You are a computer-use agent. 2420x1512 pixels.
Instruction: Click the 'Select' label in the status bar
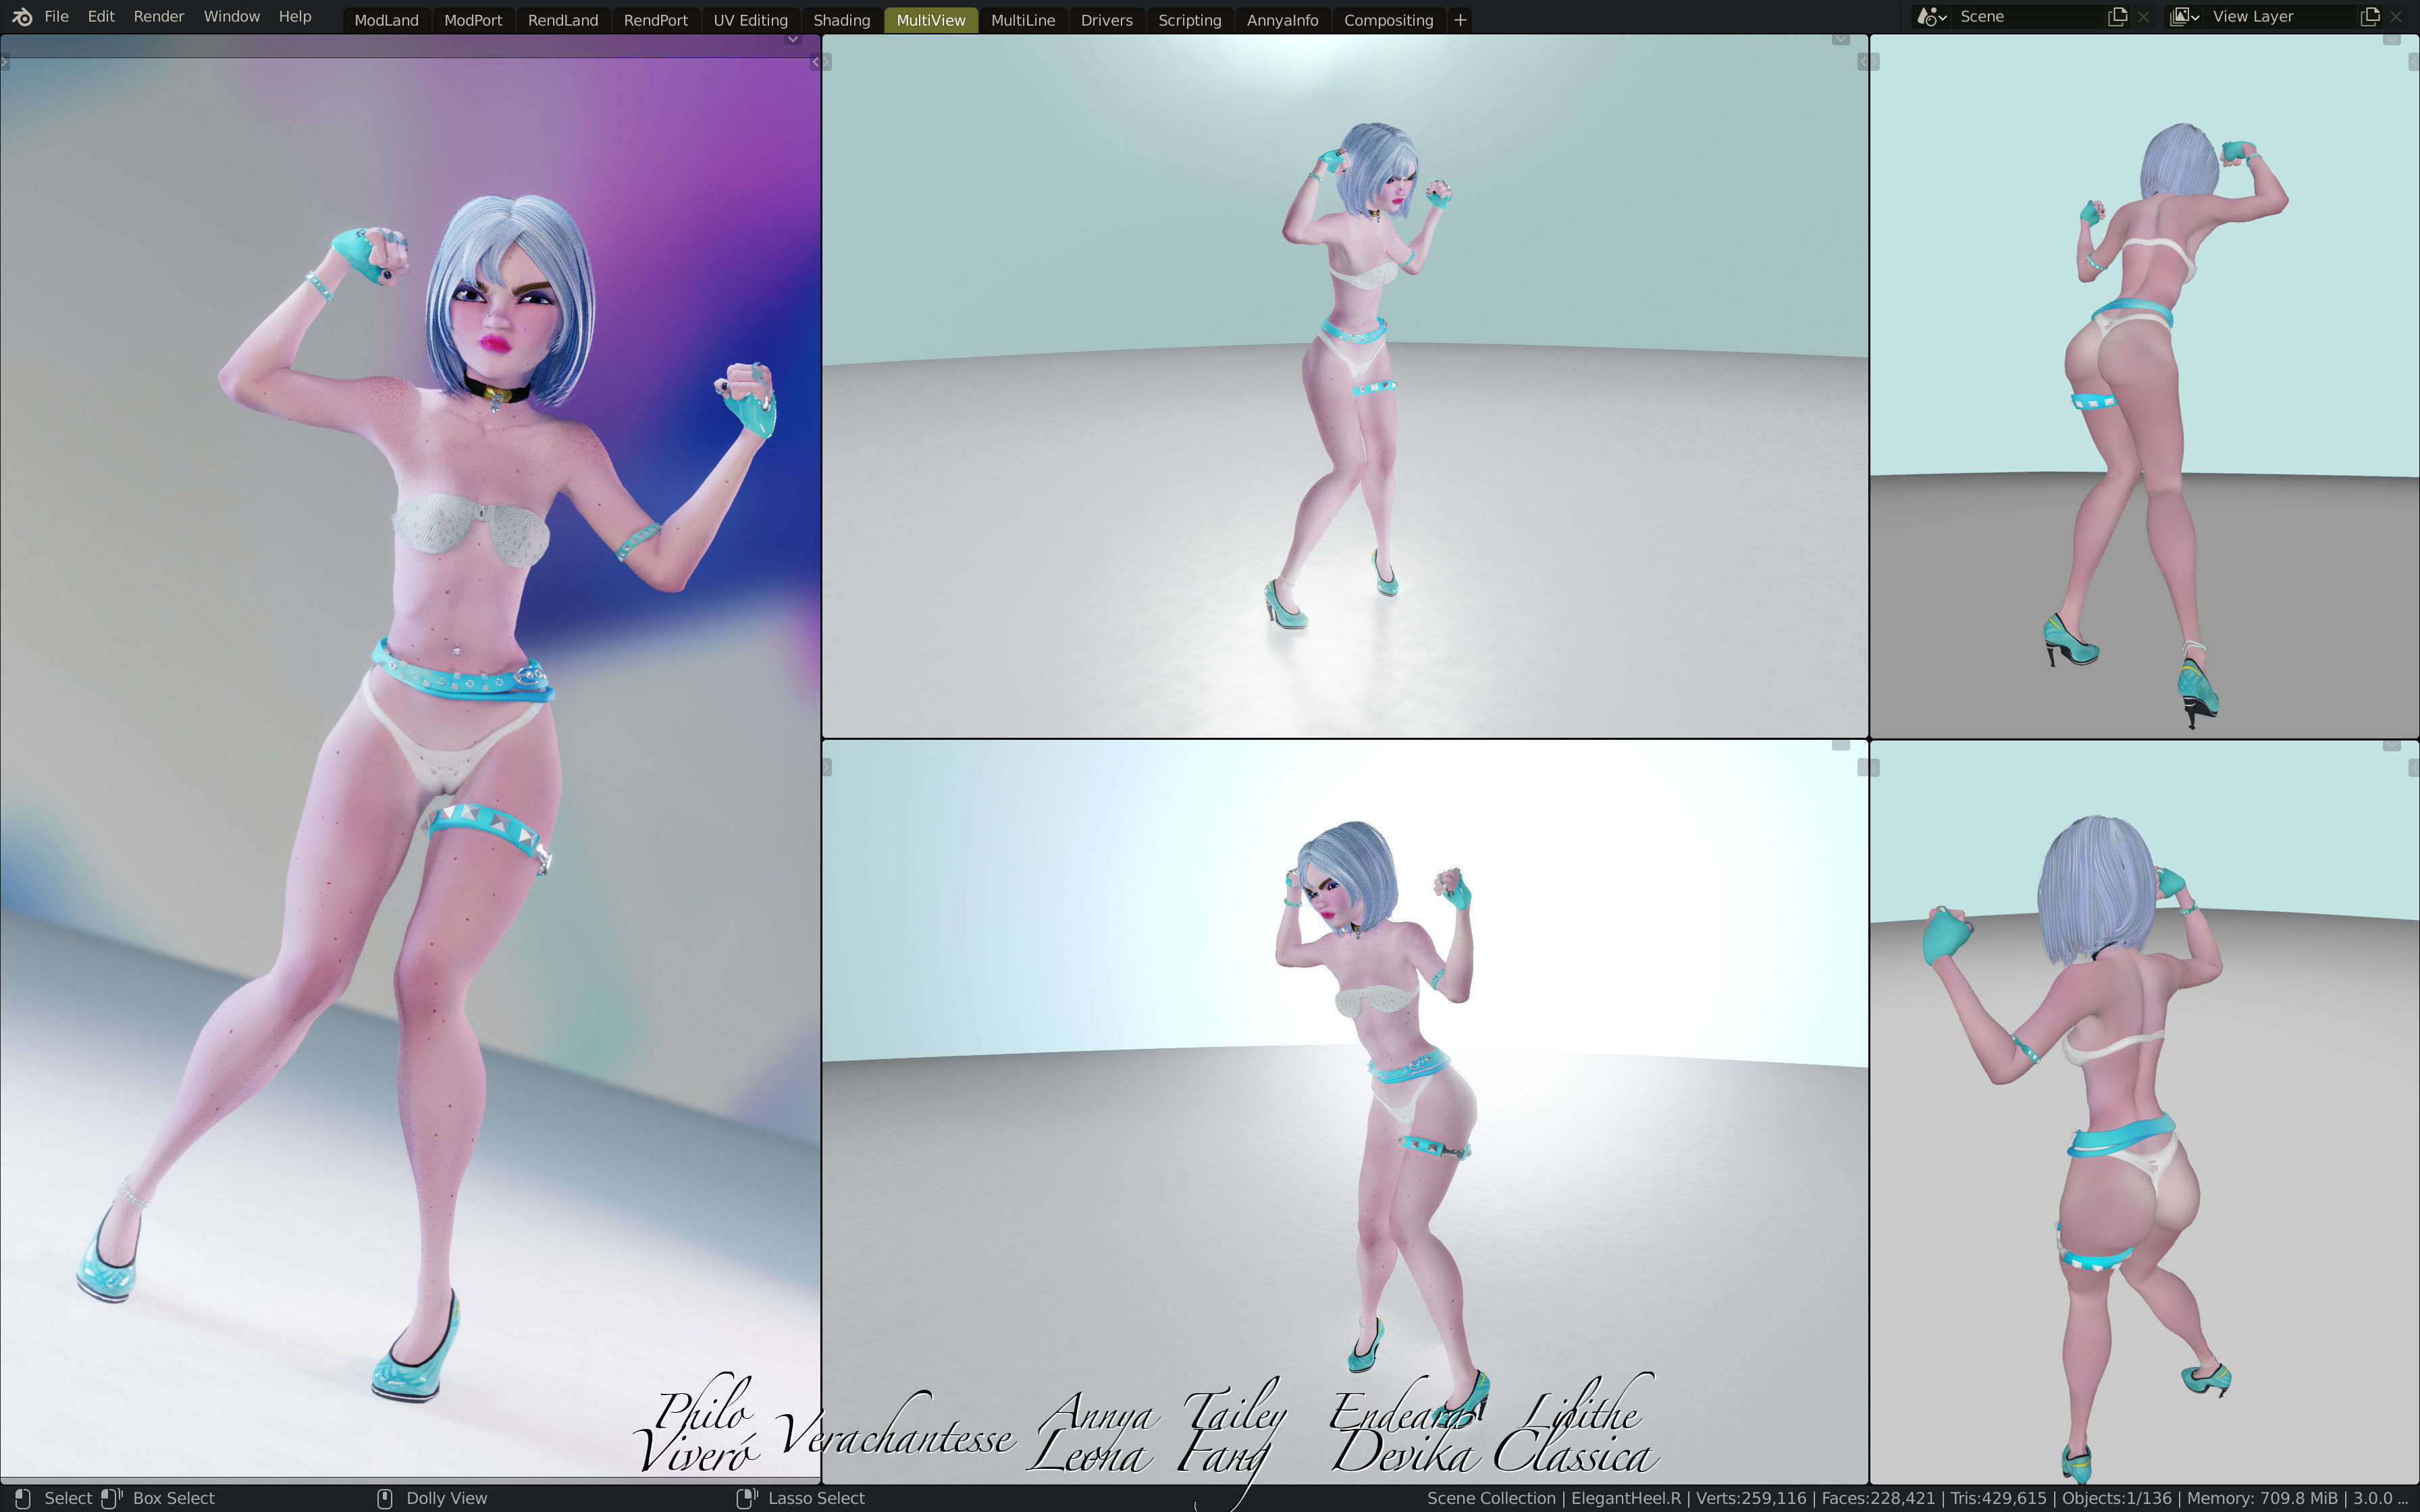[68, 1498]
